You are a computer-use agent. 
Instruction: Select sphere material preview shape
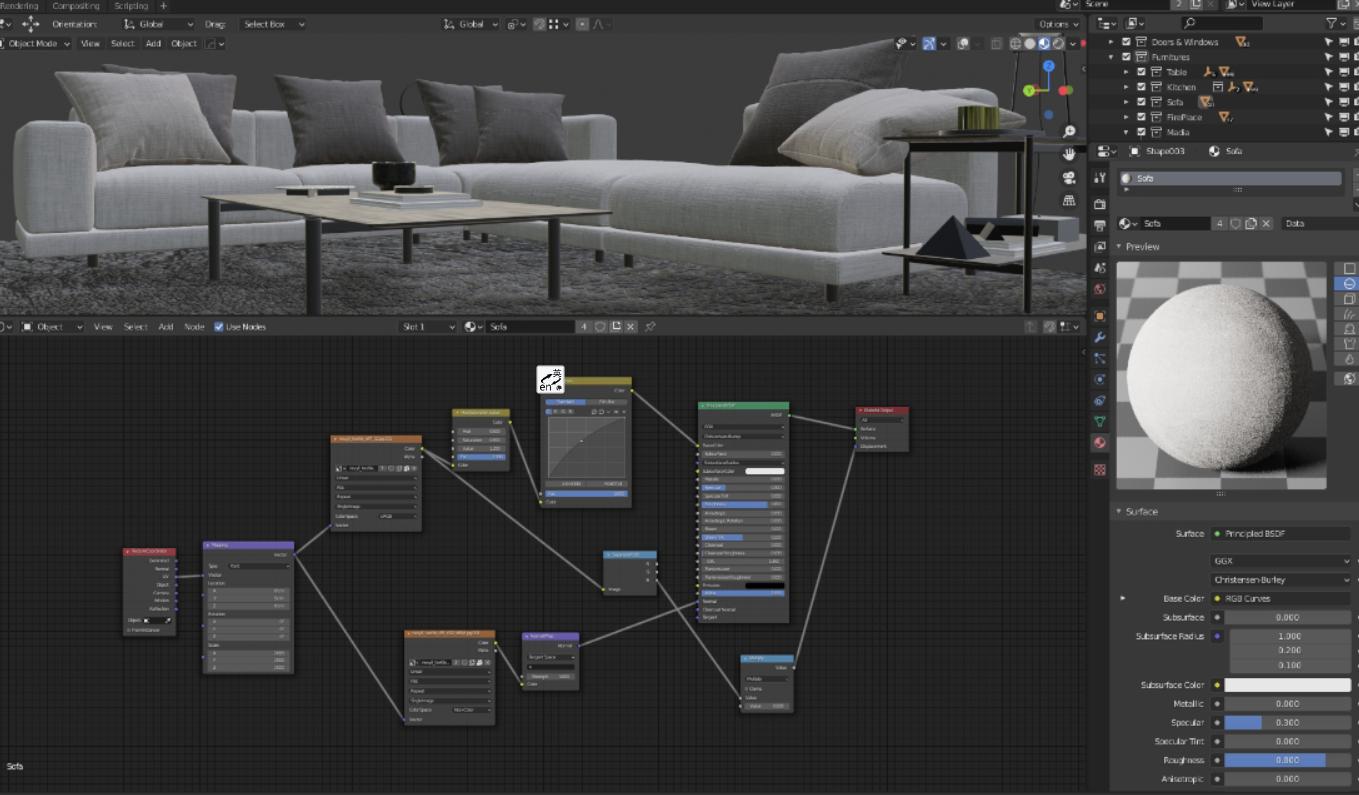1349,284
